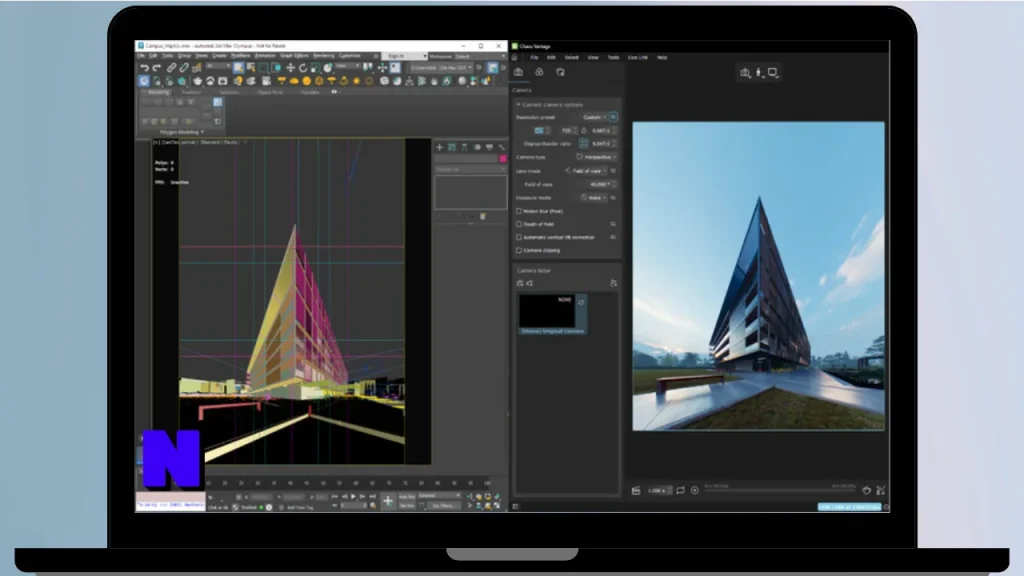Open the Vantage Help menu
Screen dimensions: 1024x576
pyautogui.click(x=662, y=57)
